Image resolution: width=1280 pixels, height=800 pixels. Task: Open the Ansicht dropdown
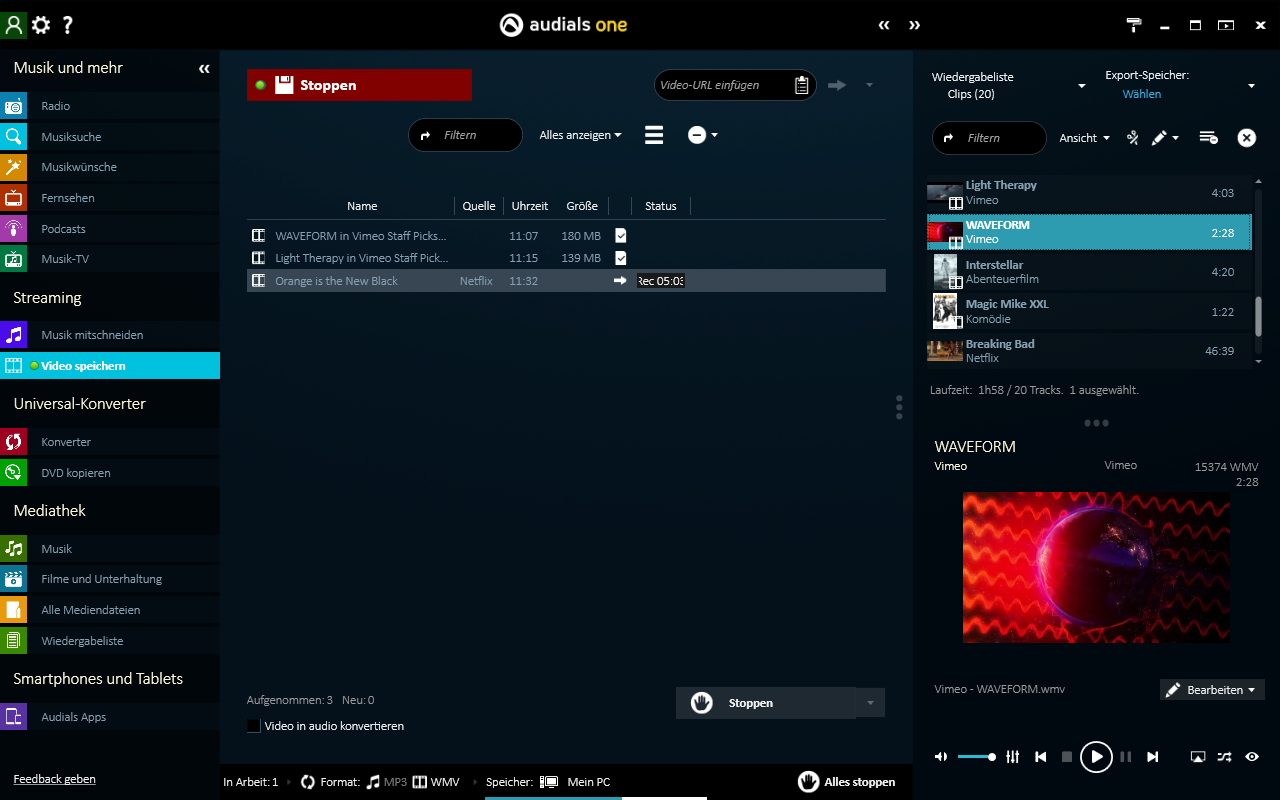coord(1085,138)
